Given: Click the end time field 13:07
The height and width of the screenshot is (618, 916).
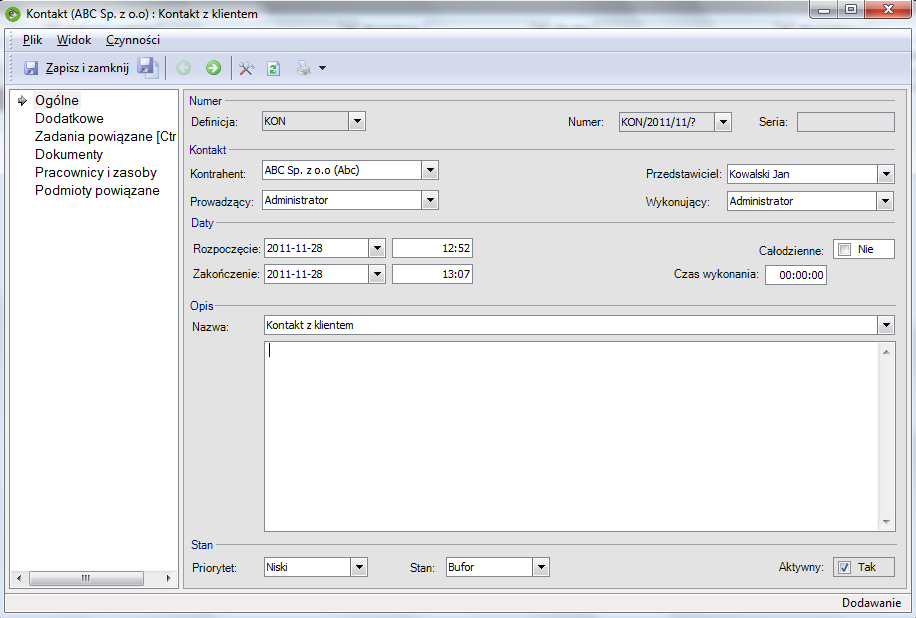Looking at the screenshot, I should pyautogui.click(x=432, y=274).
